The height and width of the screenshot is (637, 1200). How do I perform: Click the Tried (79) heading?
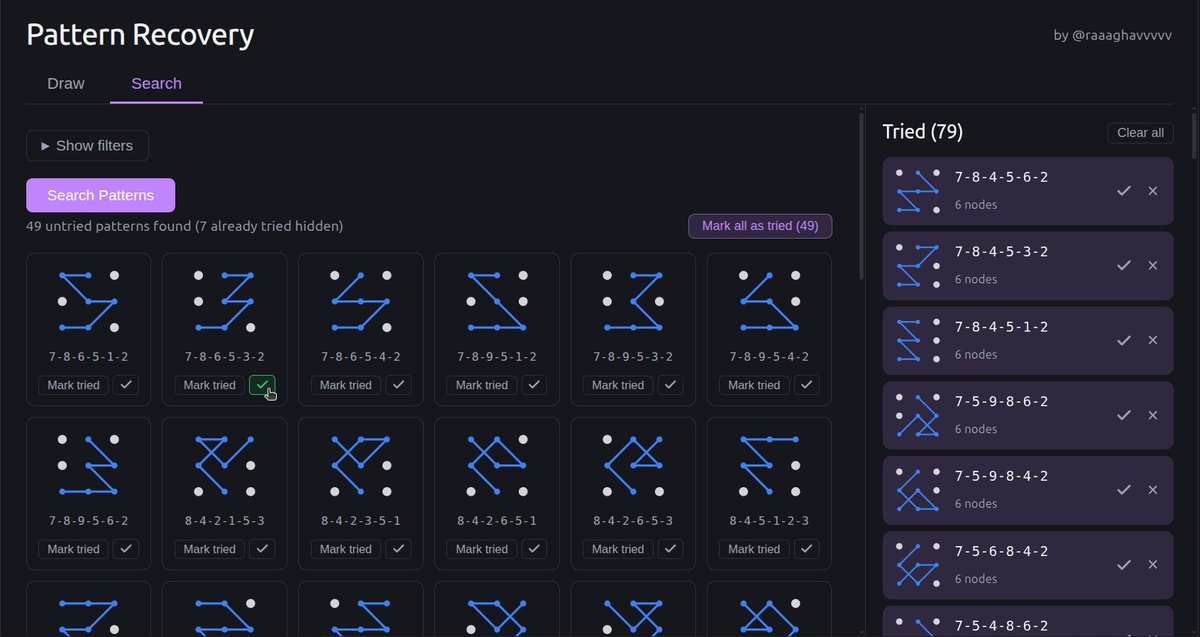[x=923, y=132]
